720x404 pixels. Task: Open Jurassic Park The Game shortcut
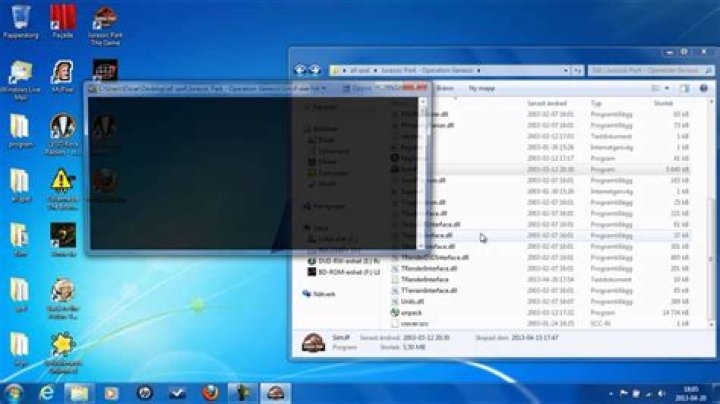pos(103,20)
